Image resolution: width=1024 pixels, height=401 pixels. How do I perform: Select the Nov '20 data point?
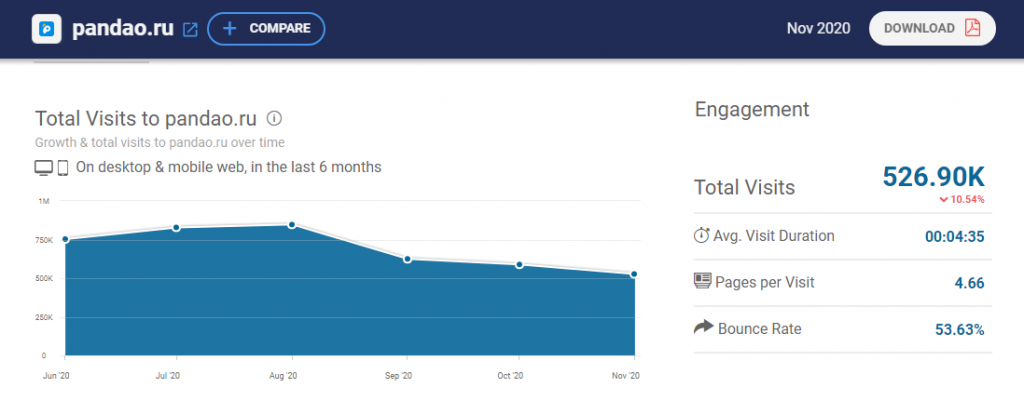[634, 274]
